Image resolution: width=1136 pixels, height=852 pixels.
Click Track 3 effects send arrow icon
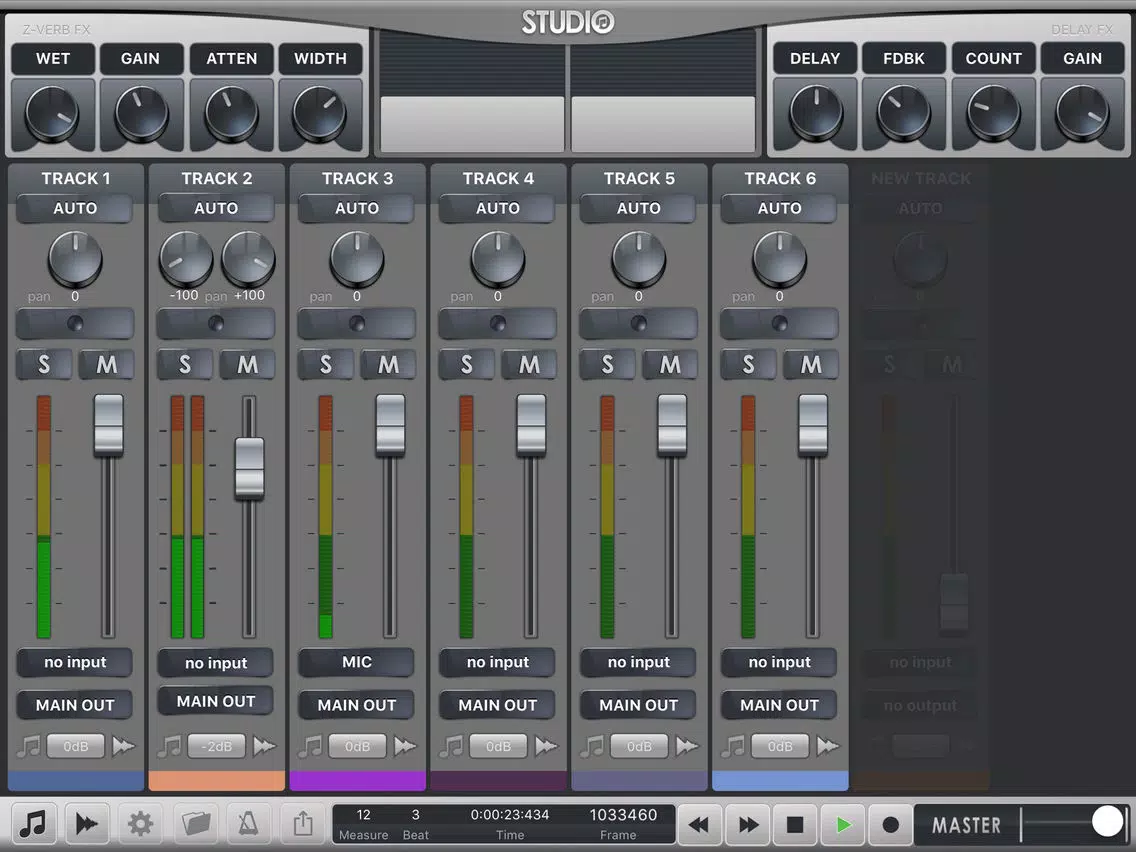coord(405,746)
